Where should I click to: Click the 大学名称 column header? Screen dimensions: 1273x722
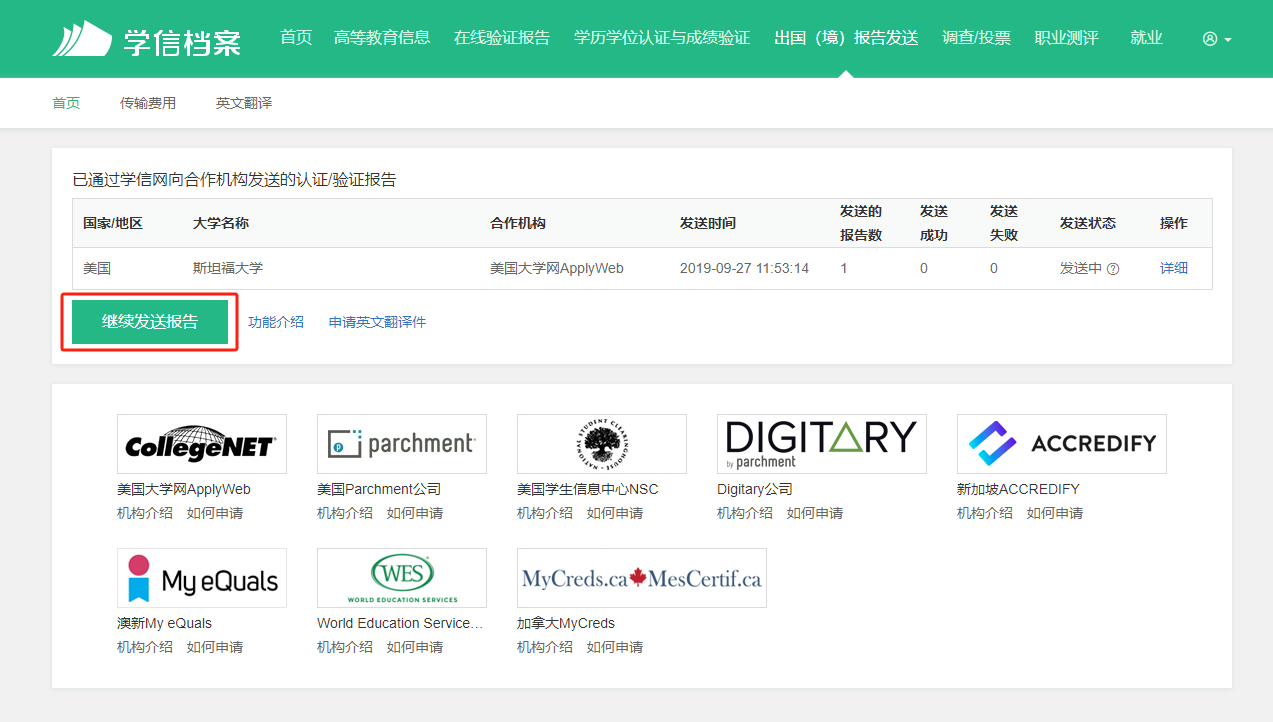221,223
